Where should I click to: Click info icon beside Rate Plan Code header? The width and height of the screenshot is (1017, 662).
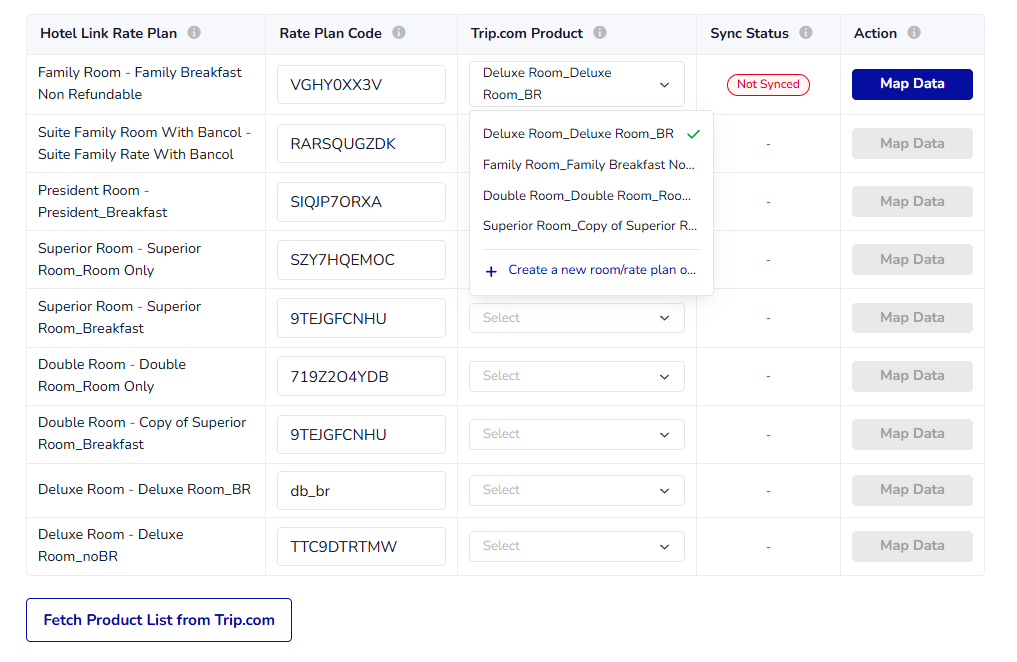pos(399,33)
